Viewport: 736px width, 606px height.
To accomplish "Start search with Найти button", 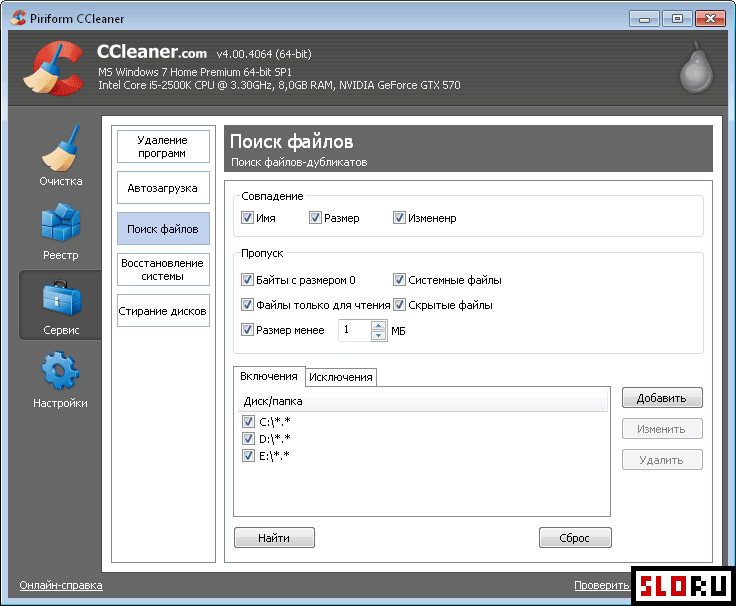I will tap(275, 537).
